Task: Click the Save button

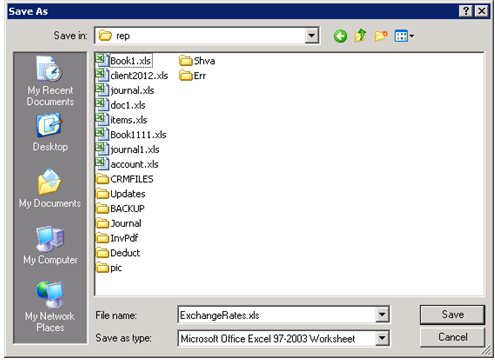Action: 452,314
